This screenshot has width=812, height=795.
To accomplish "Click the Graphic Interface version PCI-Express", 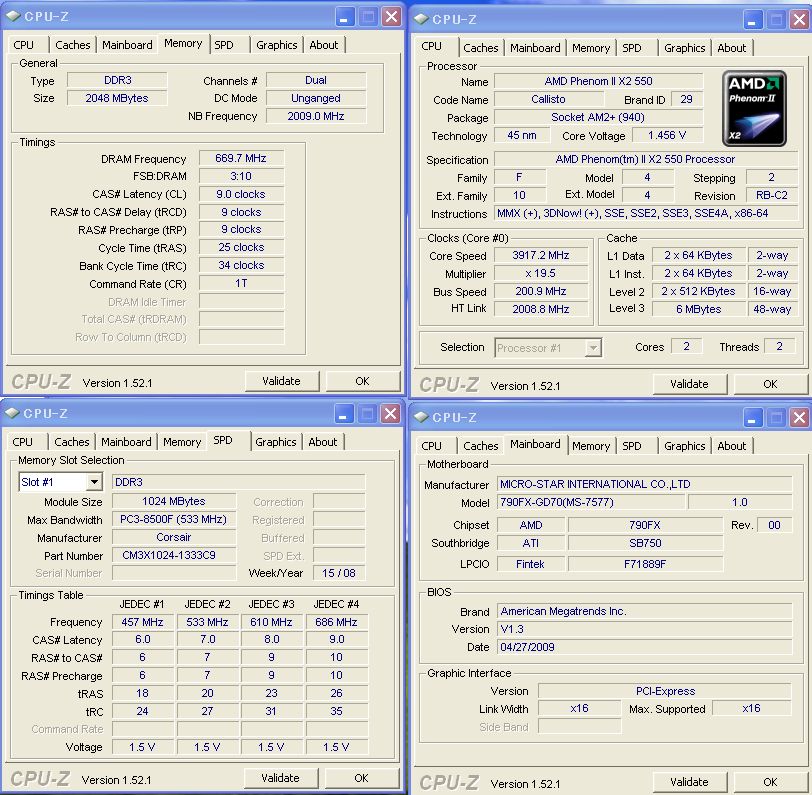I will pyautogui.click(x=665, y=691).
